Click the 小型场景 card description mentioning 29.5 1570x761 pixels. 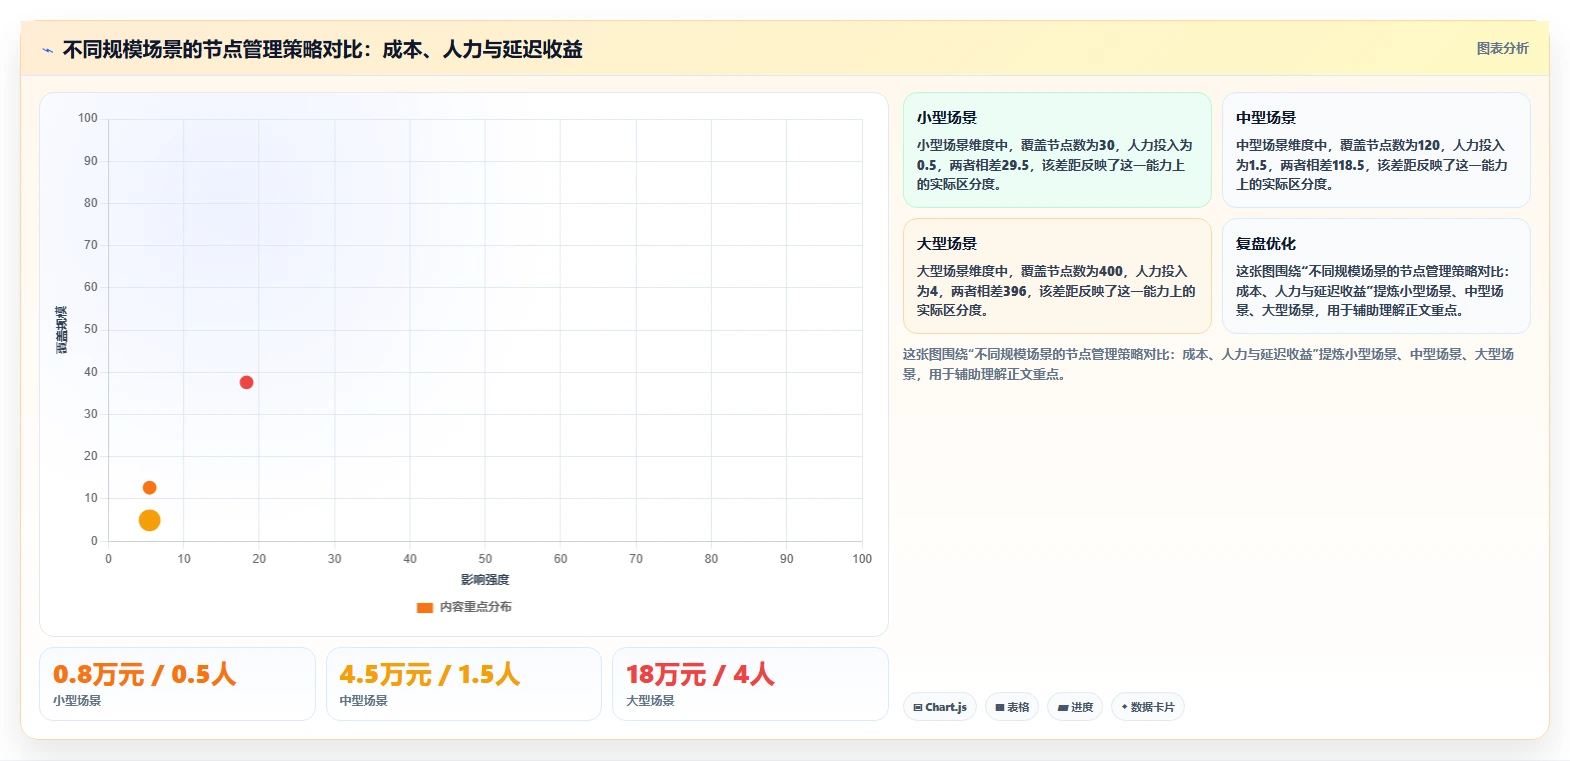pos(1055,165)
